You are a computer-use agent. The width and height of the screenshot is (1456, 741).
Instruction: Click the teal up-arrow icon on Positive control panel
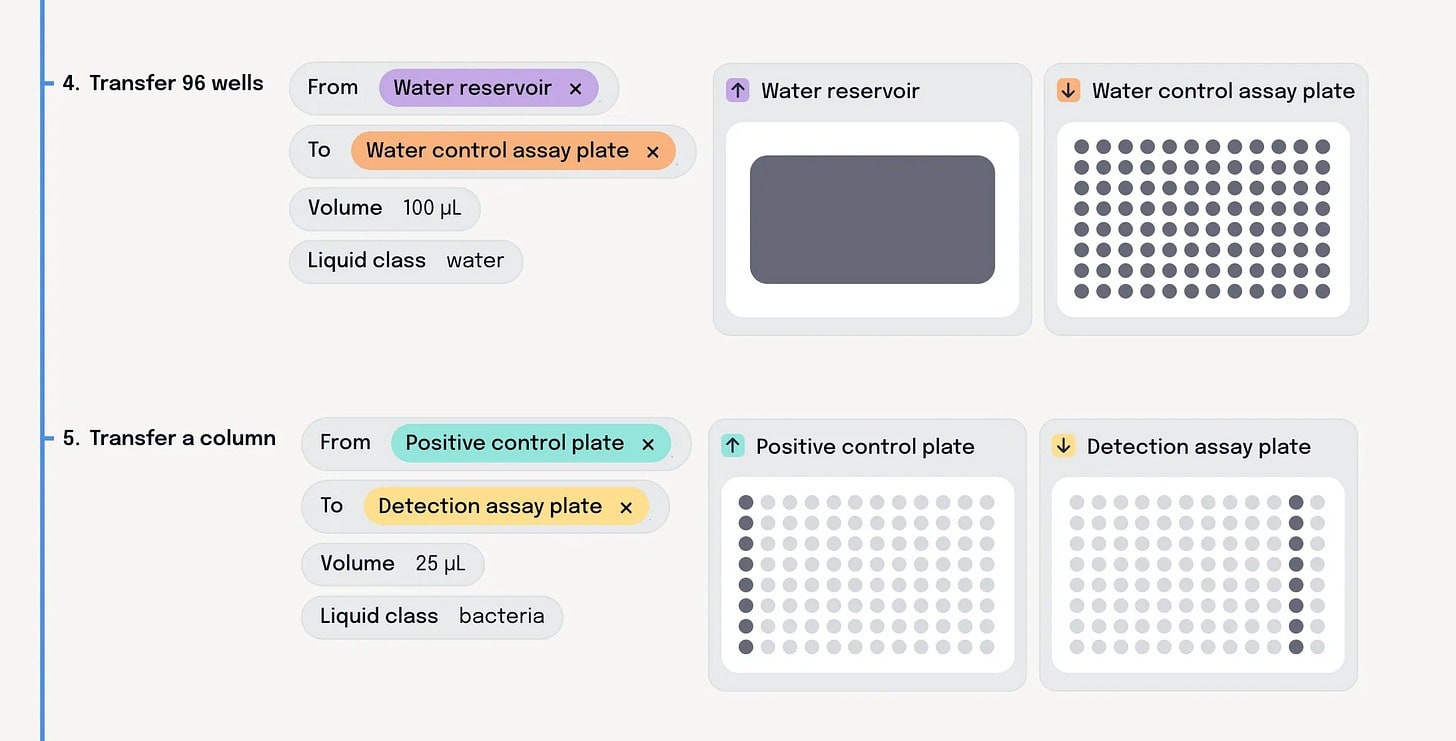[x=733, y=446]
